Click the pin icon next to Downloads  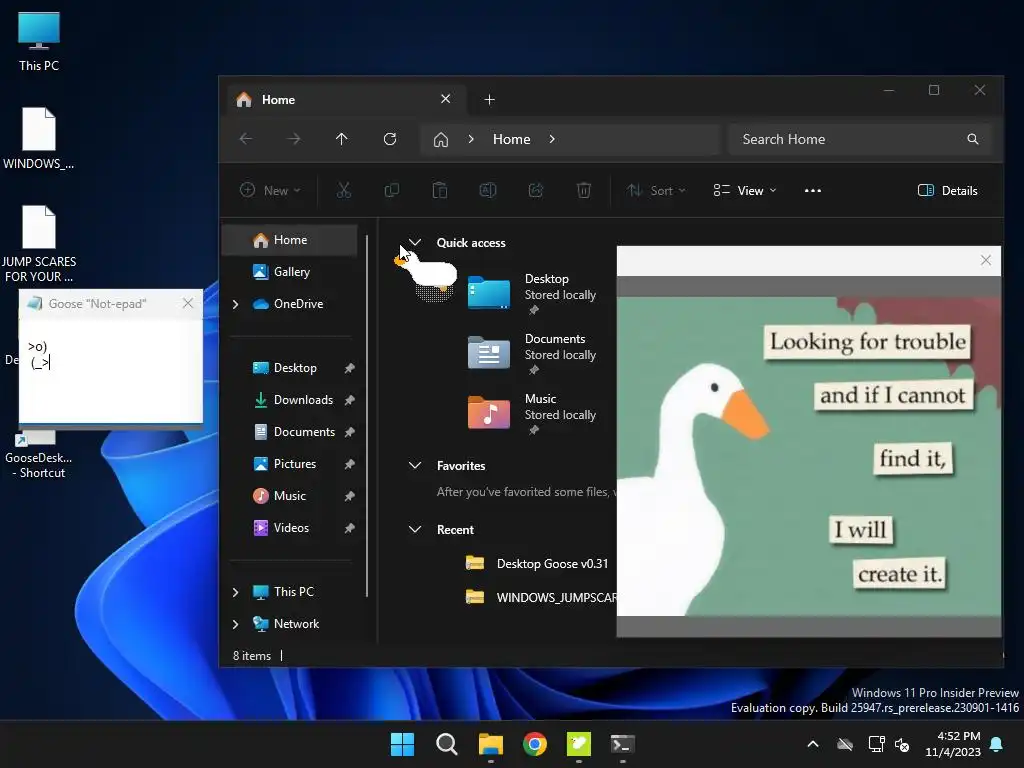[x=349, y=400]
